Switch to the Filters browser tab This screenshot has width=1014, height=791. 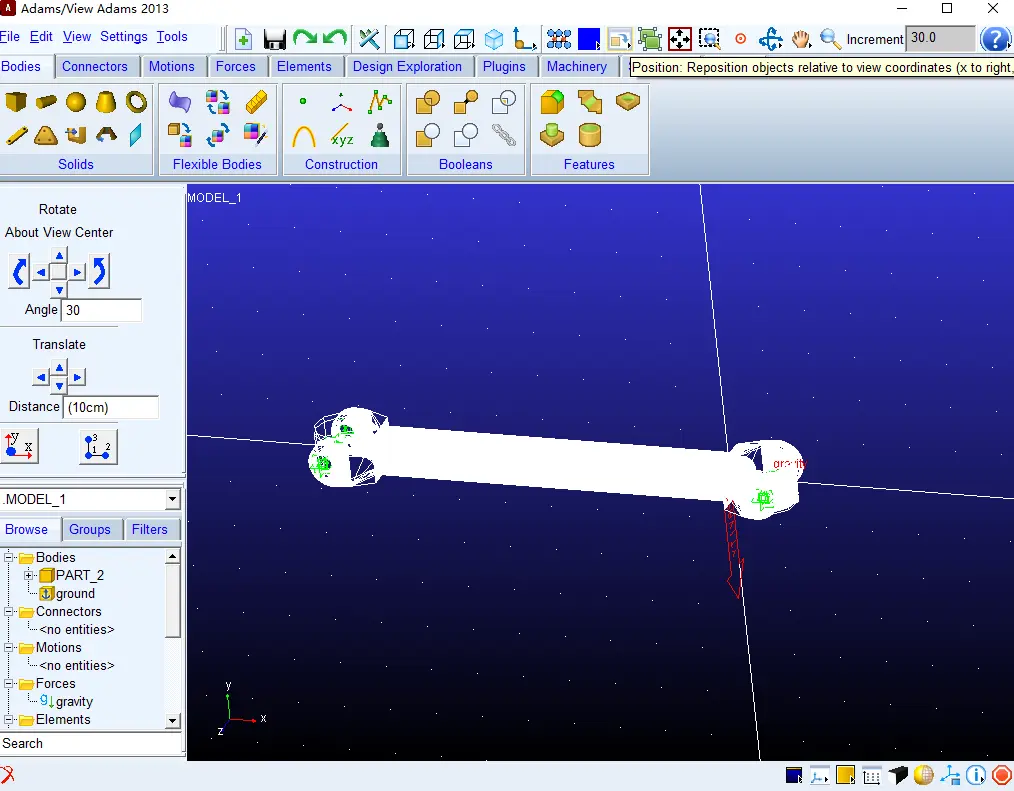tap(149, 530)
